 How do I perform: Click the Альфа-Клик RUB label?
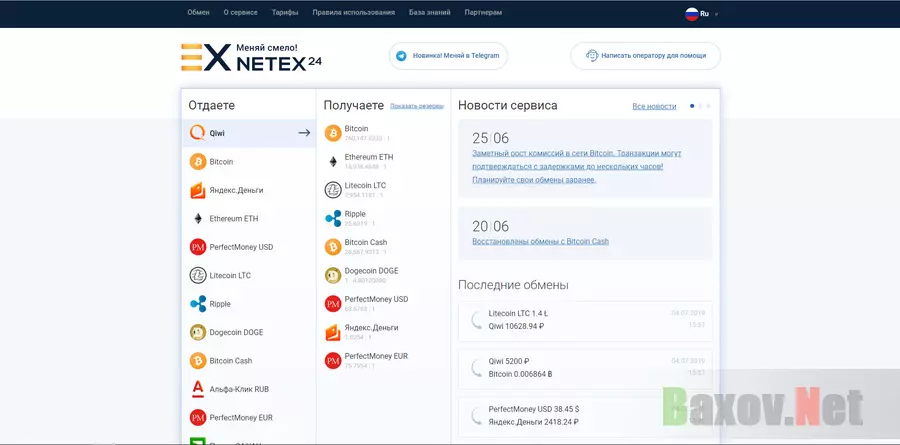pos(239,389)
